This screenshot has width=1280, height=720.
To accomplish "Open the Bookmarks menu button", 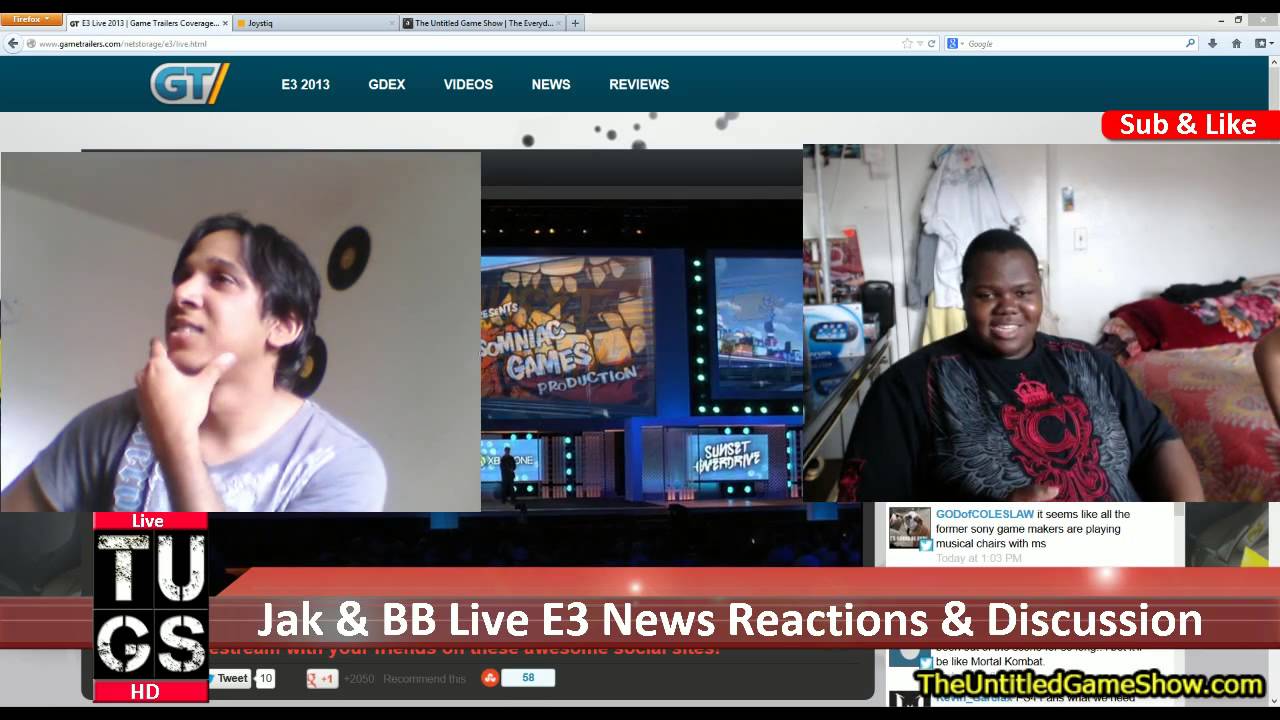I will pos(1262,44).
